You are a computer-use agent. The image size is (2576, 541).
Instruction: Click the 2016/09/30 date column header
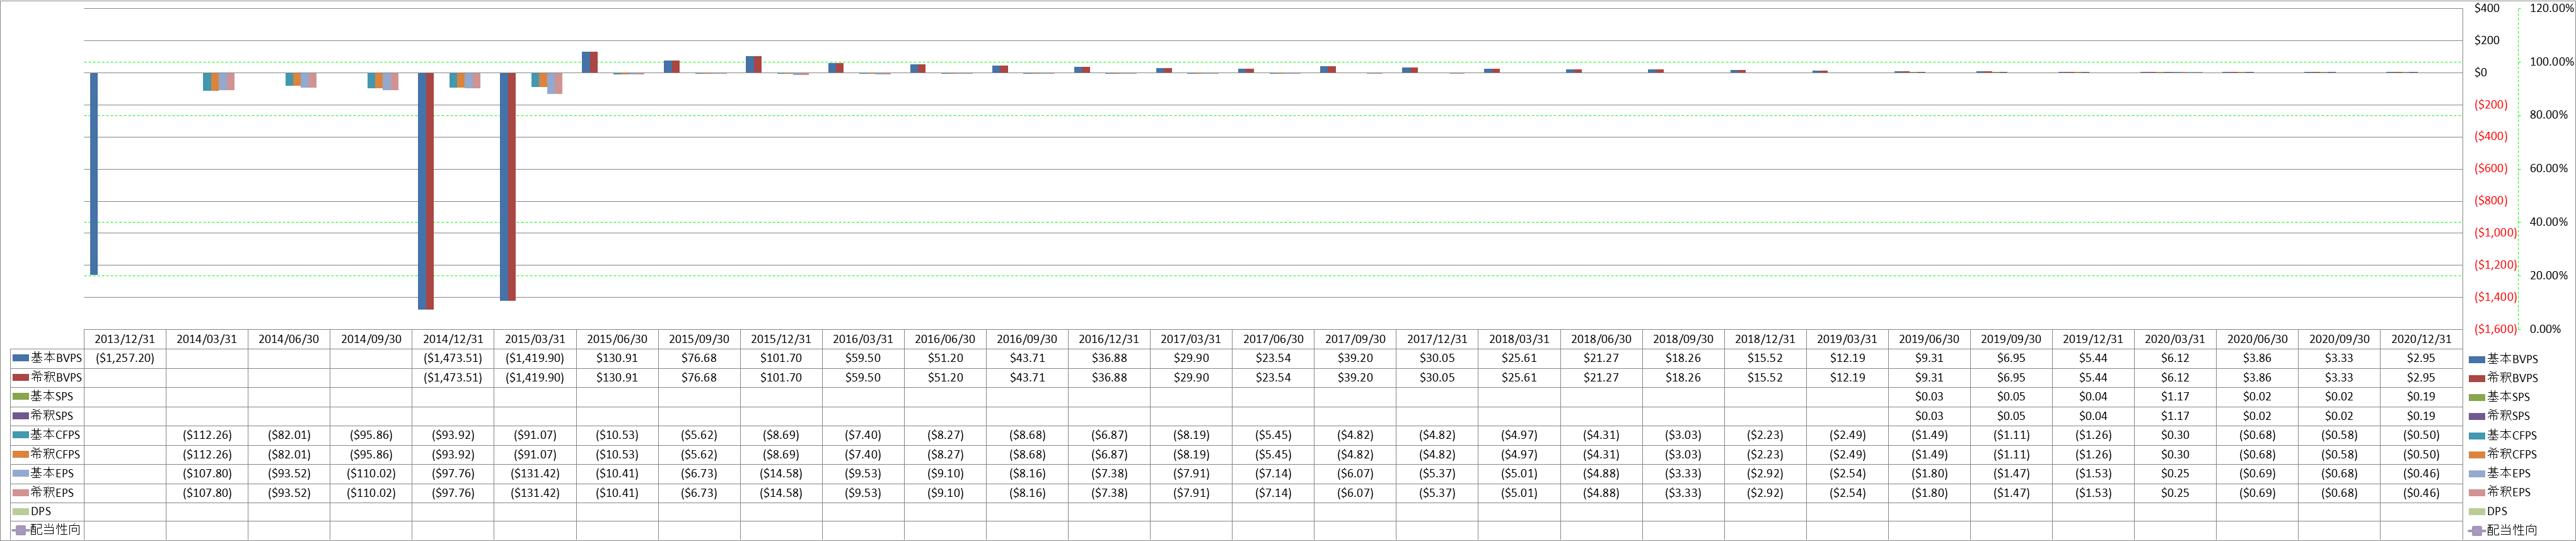1027,339
